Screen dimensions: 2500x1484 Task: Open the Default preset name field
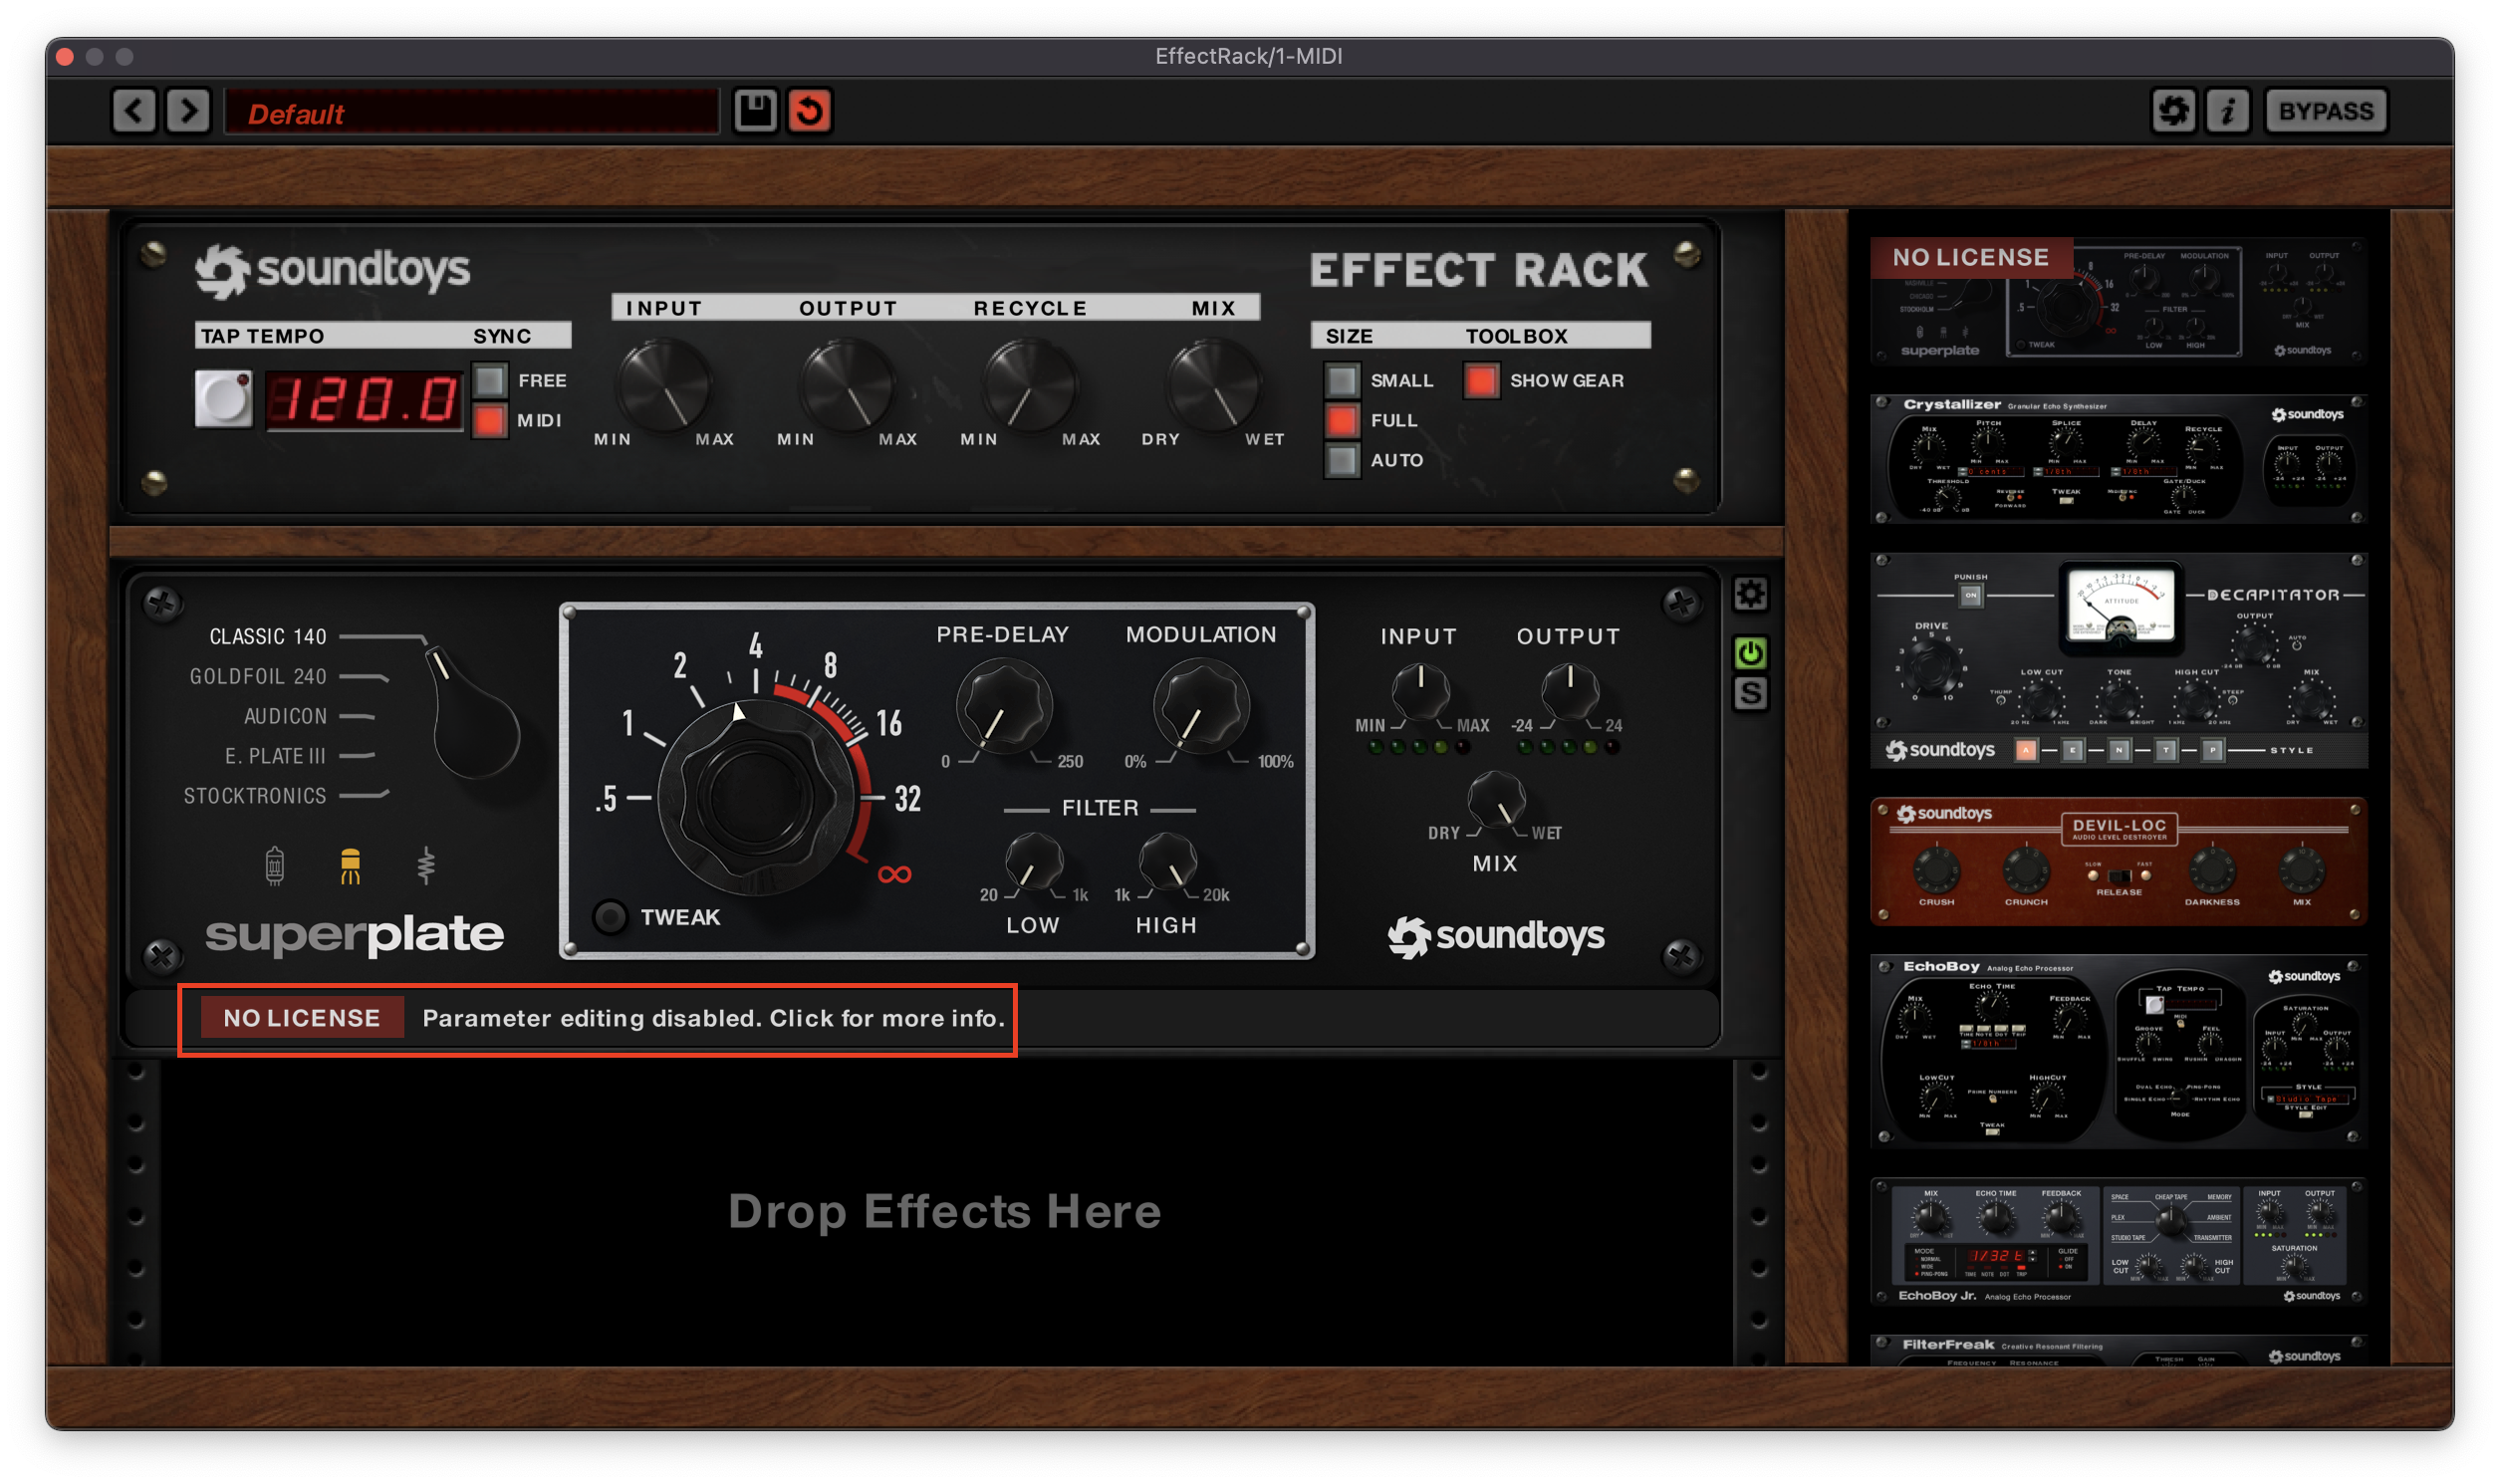(x=472, y=112)
